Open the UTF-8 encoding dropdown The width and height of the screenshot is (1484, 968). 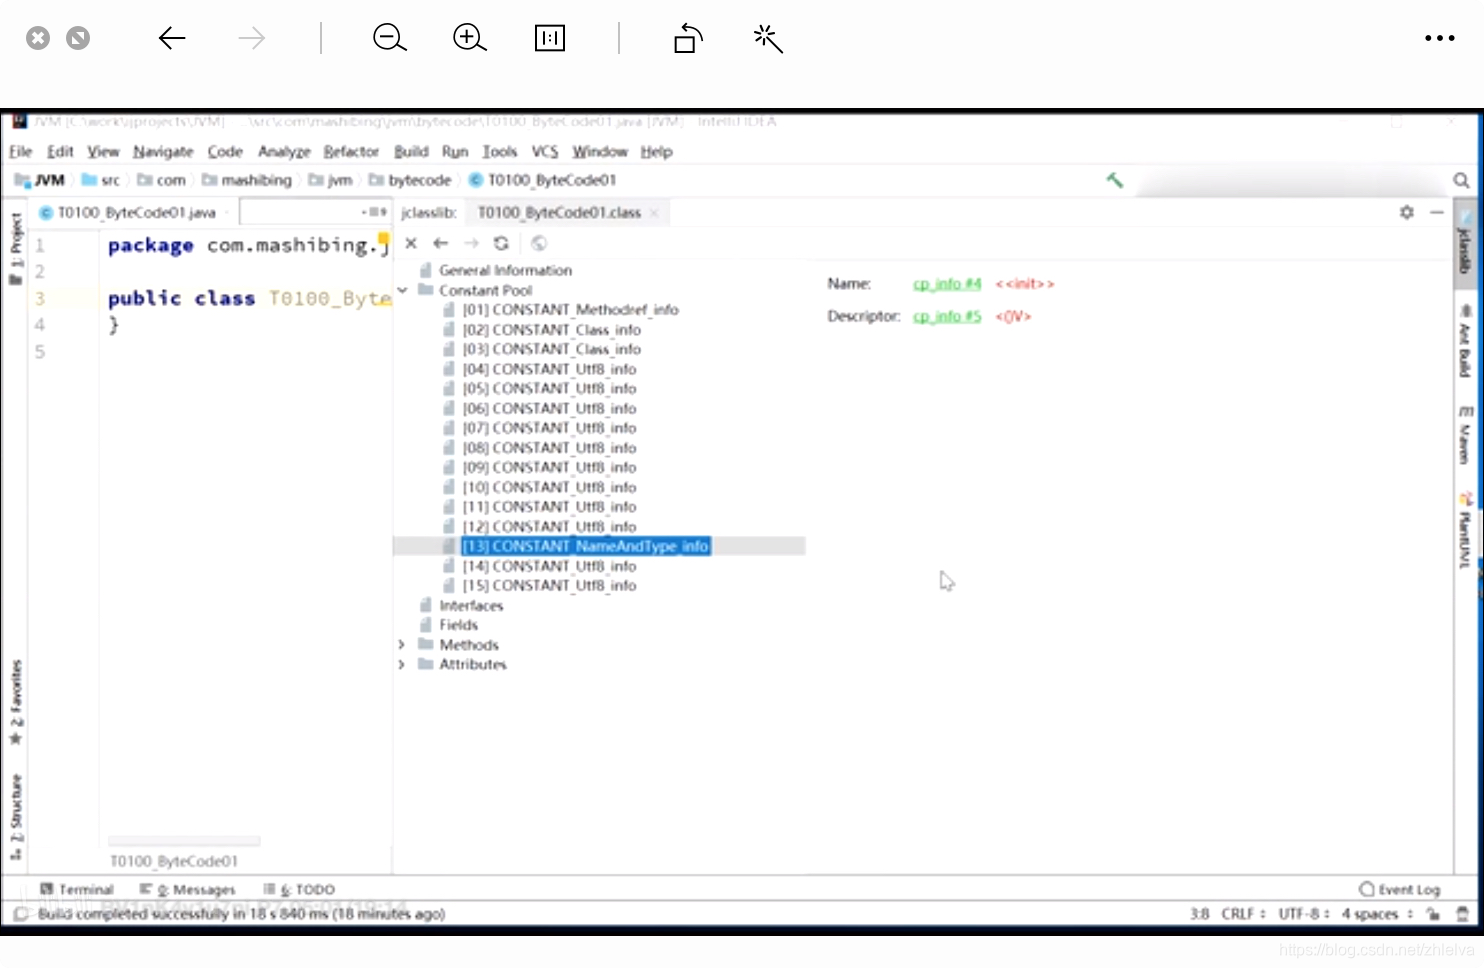(x=1304, y=913)
